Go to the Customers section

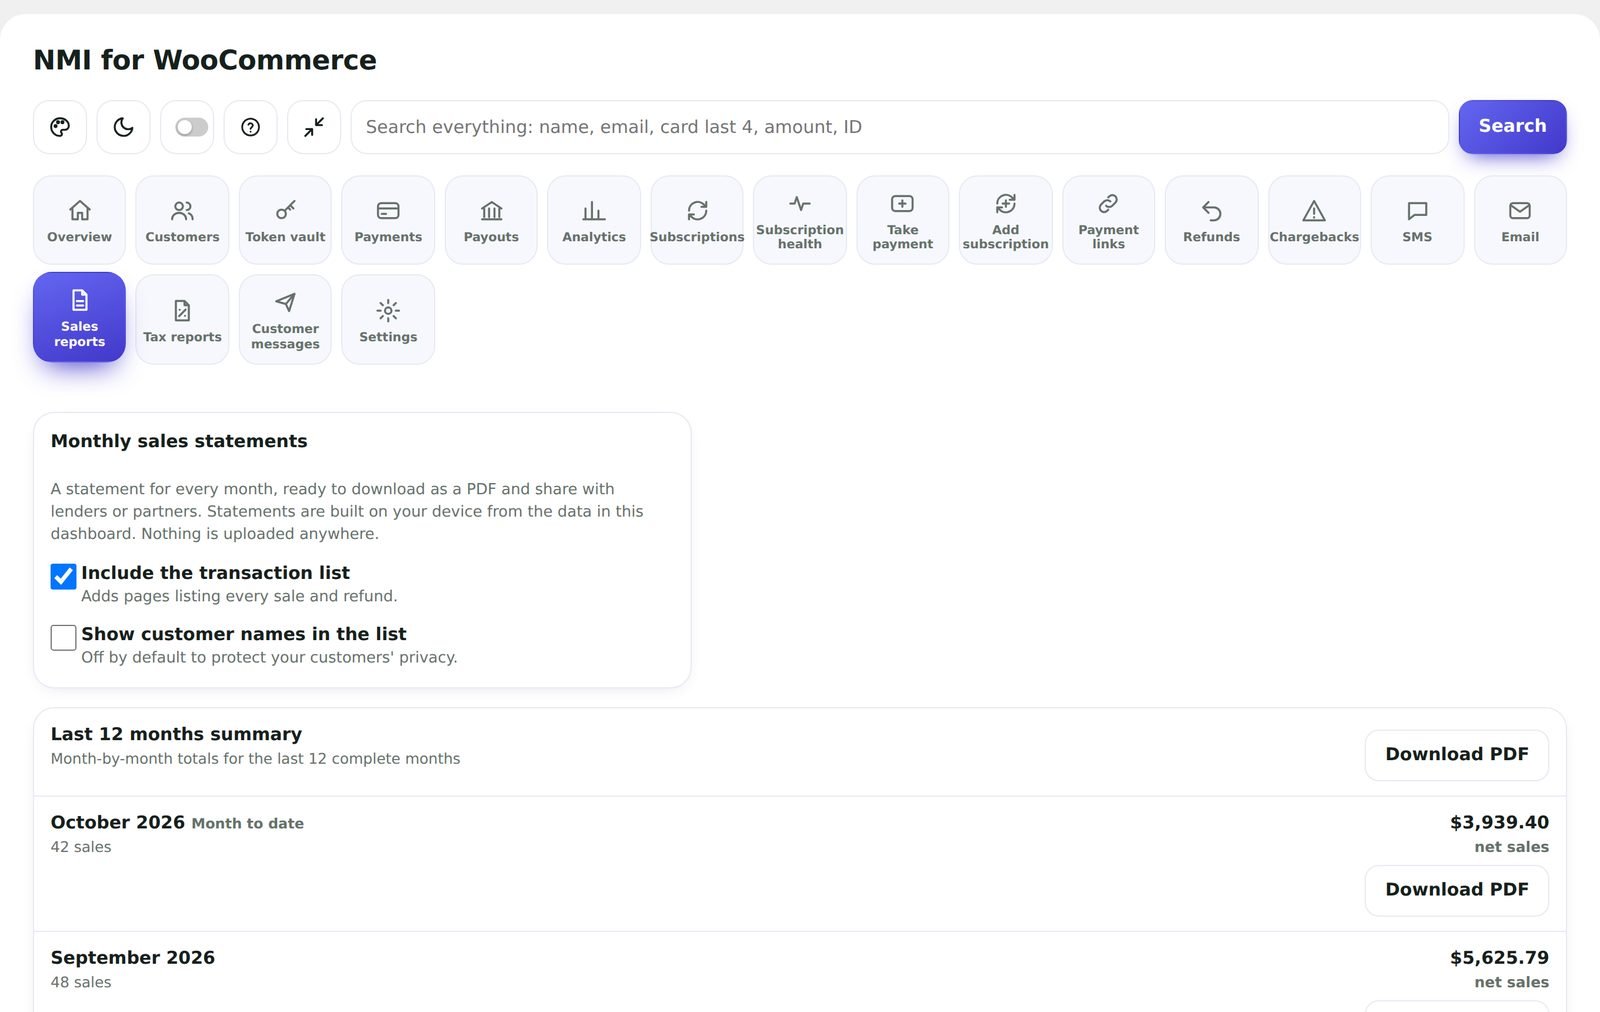pyautogui.click(x=182, y=220)
